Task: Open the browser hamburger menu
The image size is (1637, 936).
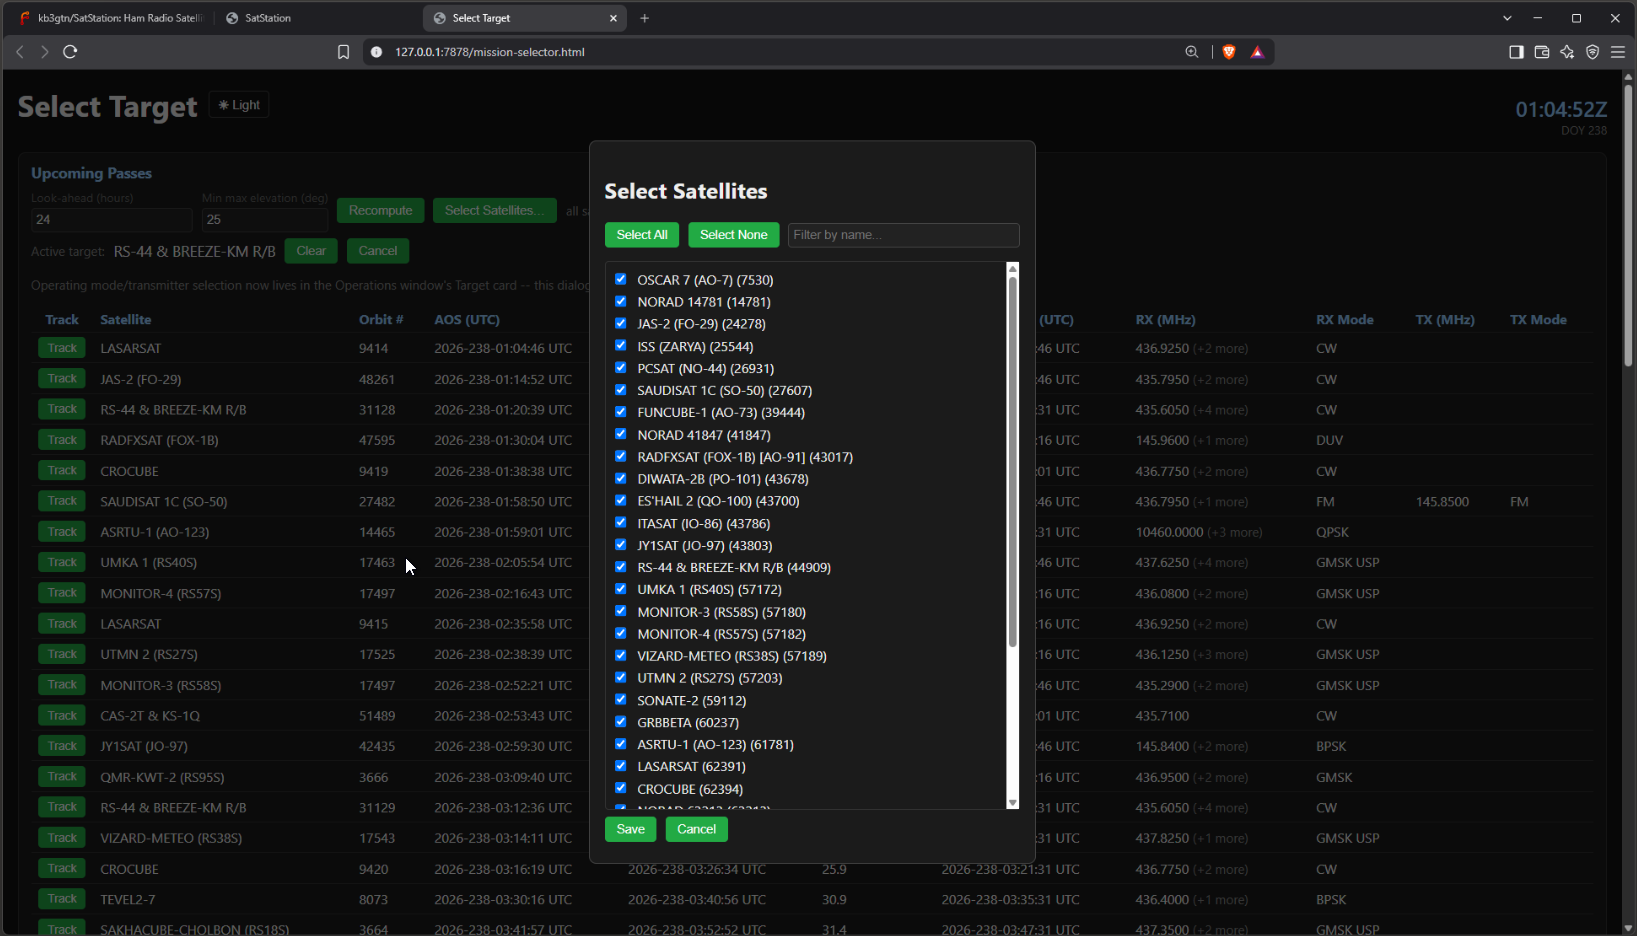Action: [x=1618, y=52]
